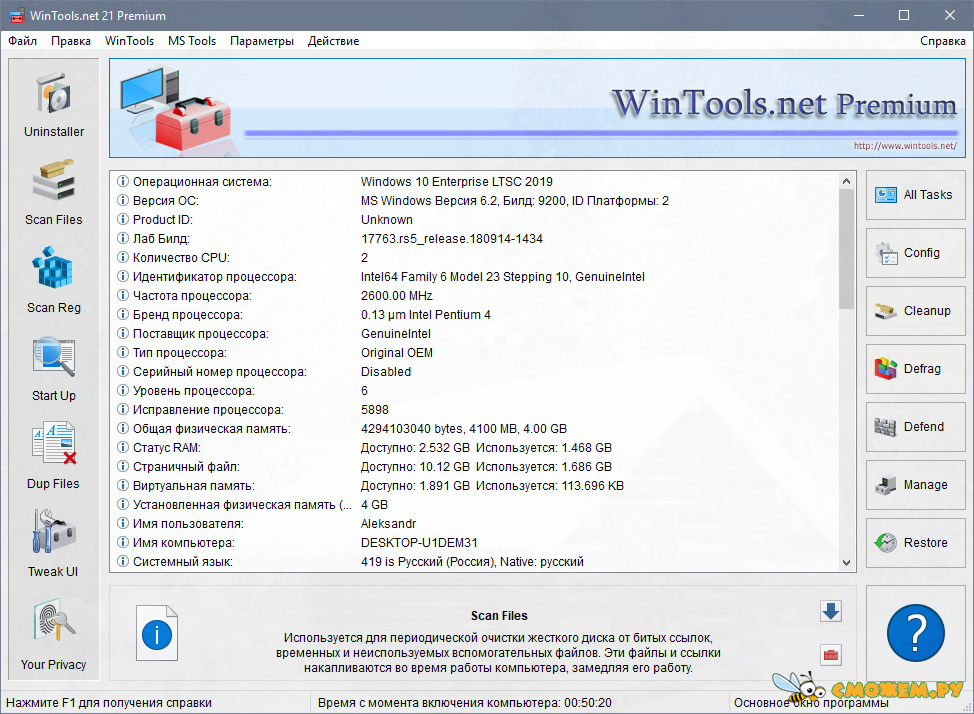Click the Defend button
The height and width of the screenshot is (714, 974).
click(x=916, y=427)
